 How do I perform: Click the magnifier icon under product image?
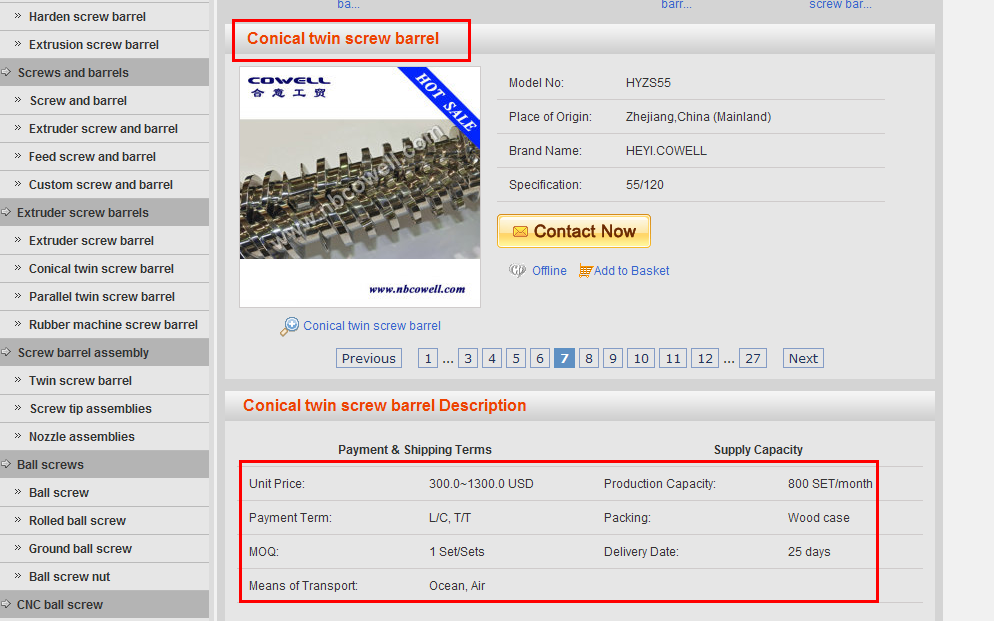pyautogui.click(x=289, y=326)
